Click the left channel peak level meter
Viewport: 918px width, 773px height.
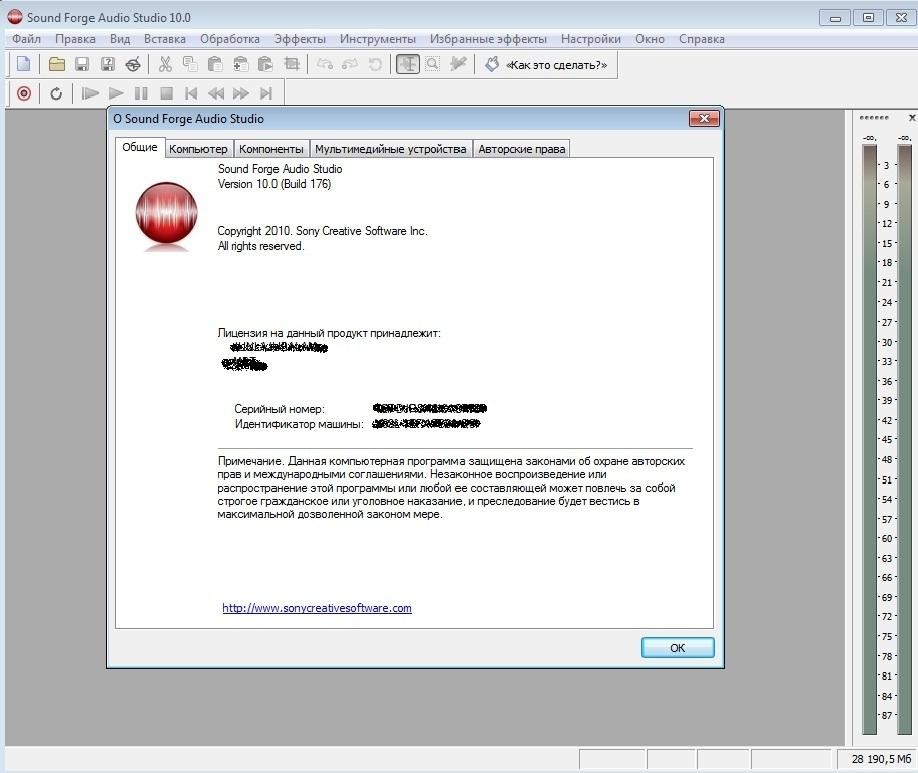click(x=869, y=439)
